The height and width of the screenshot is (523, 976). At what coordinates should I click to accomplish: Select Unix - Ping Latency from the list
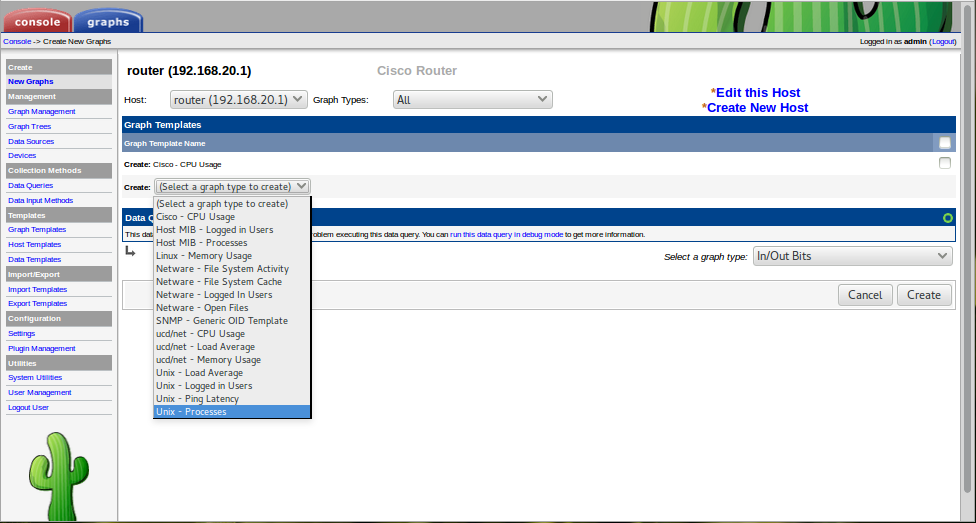(197, 399)
